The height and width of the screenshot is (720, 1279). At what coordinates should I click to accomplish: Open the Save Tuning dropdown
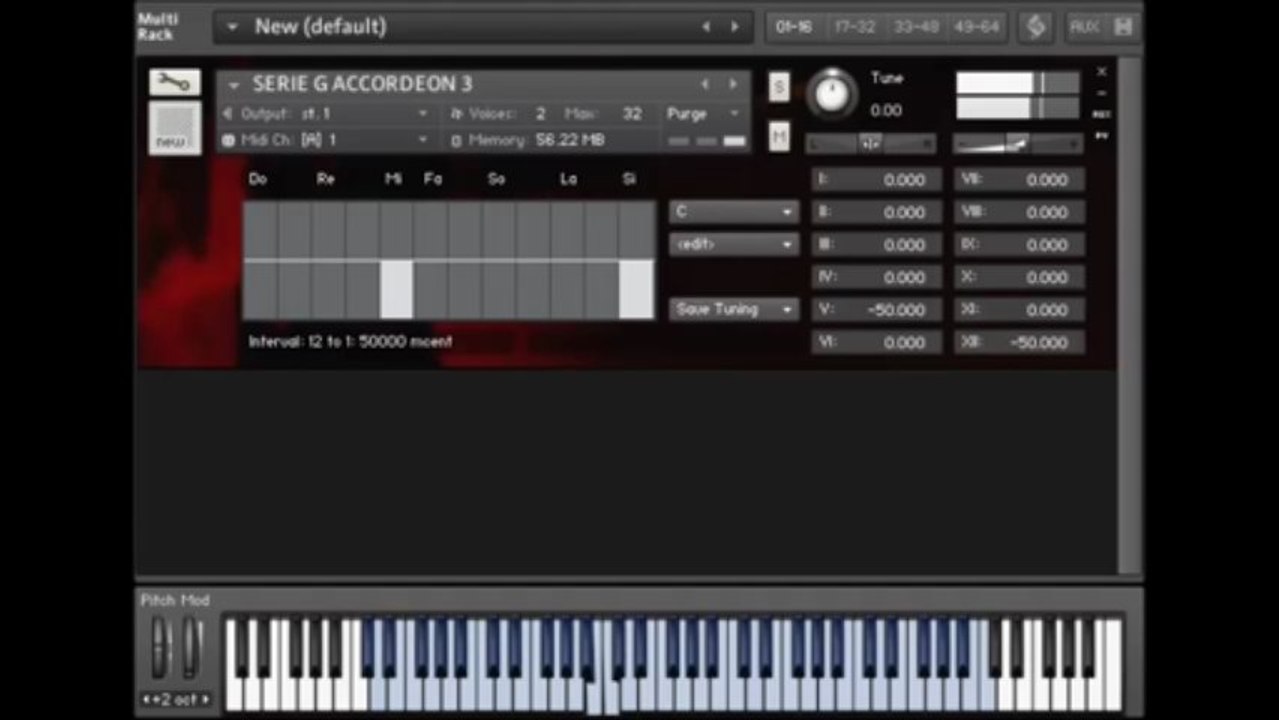(x=734, y=310)
